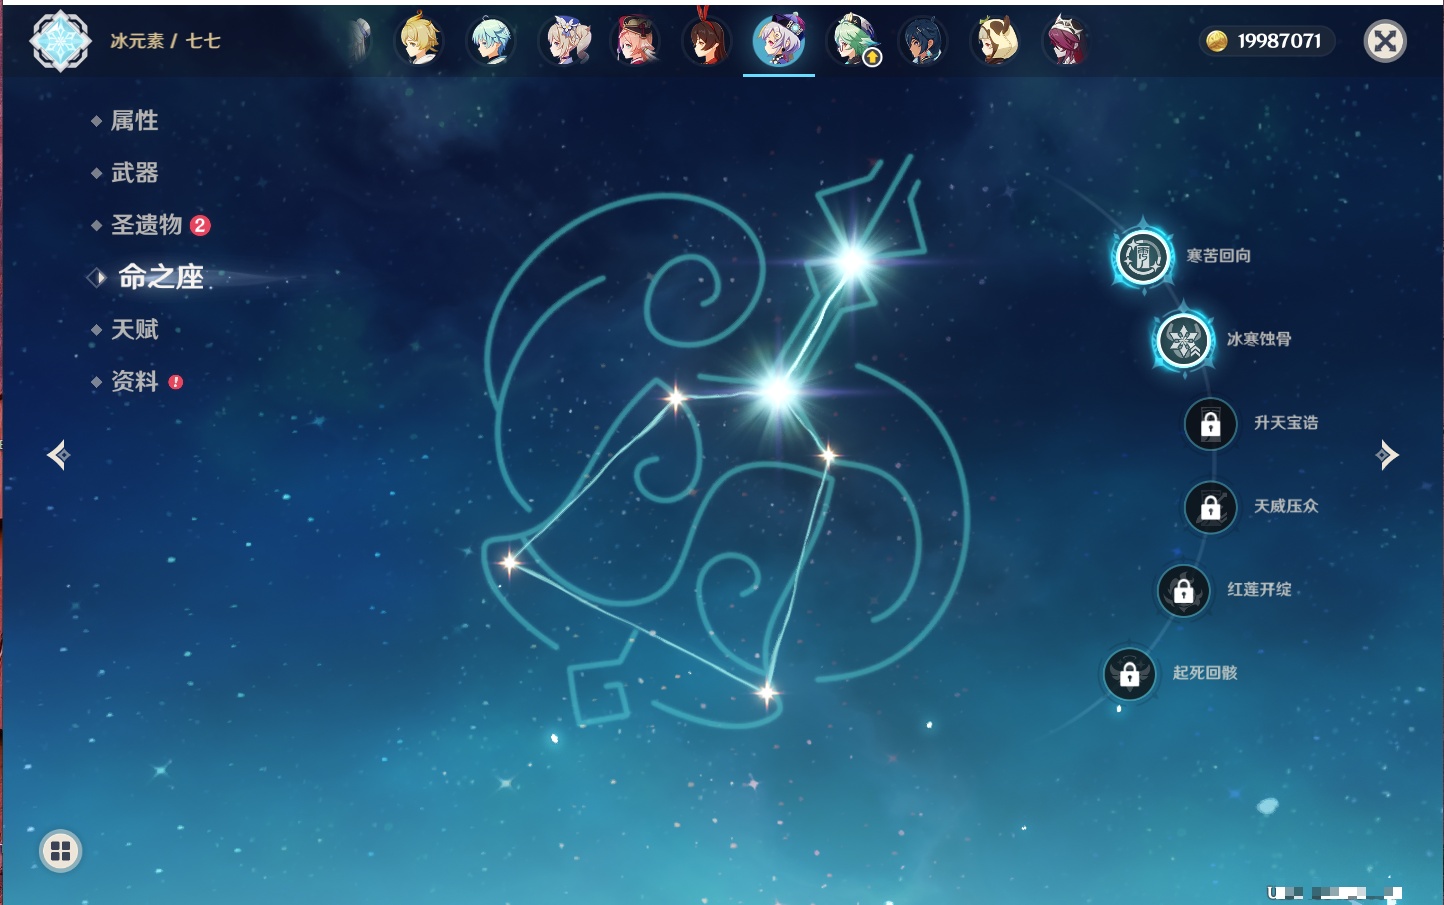1444x905 pixels.
Task: Select Sucrose's green-haired avatar
Action: pos(853,41)
